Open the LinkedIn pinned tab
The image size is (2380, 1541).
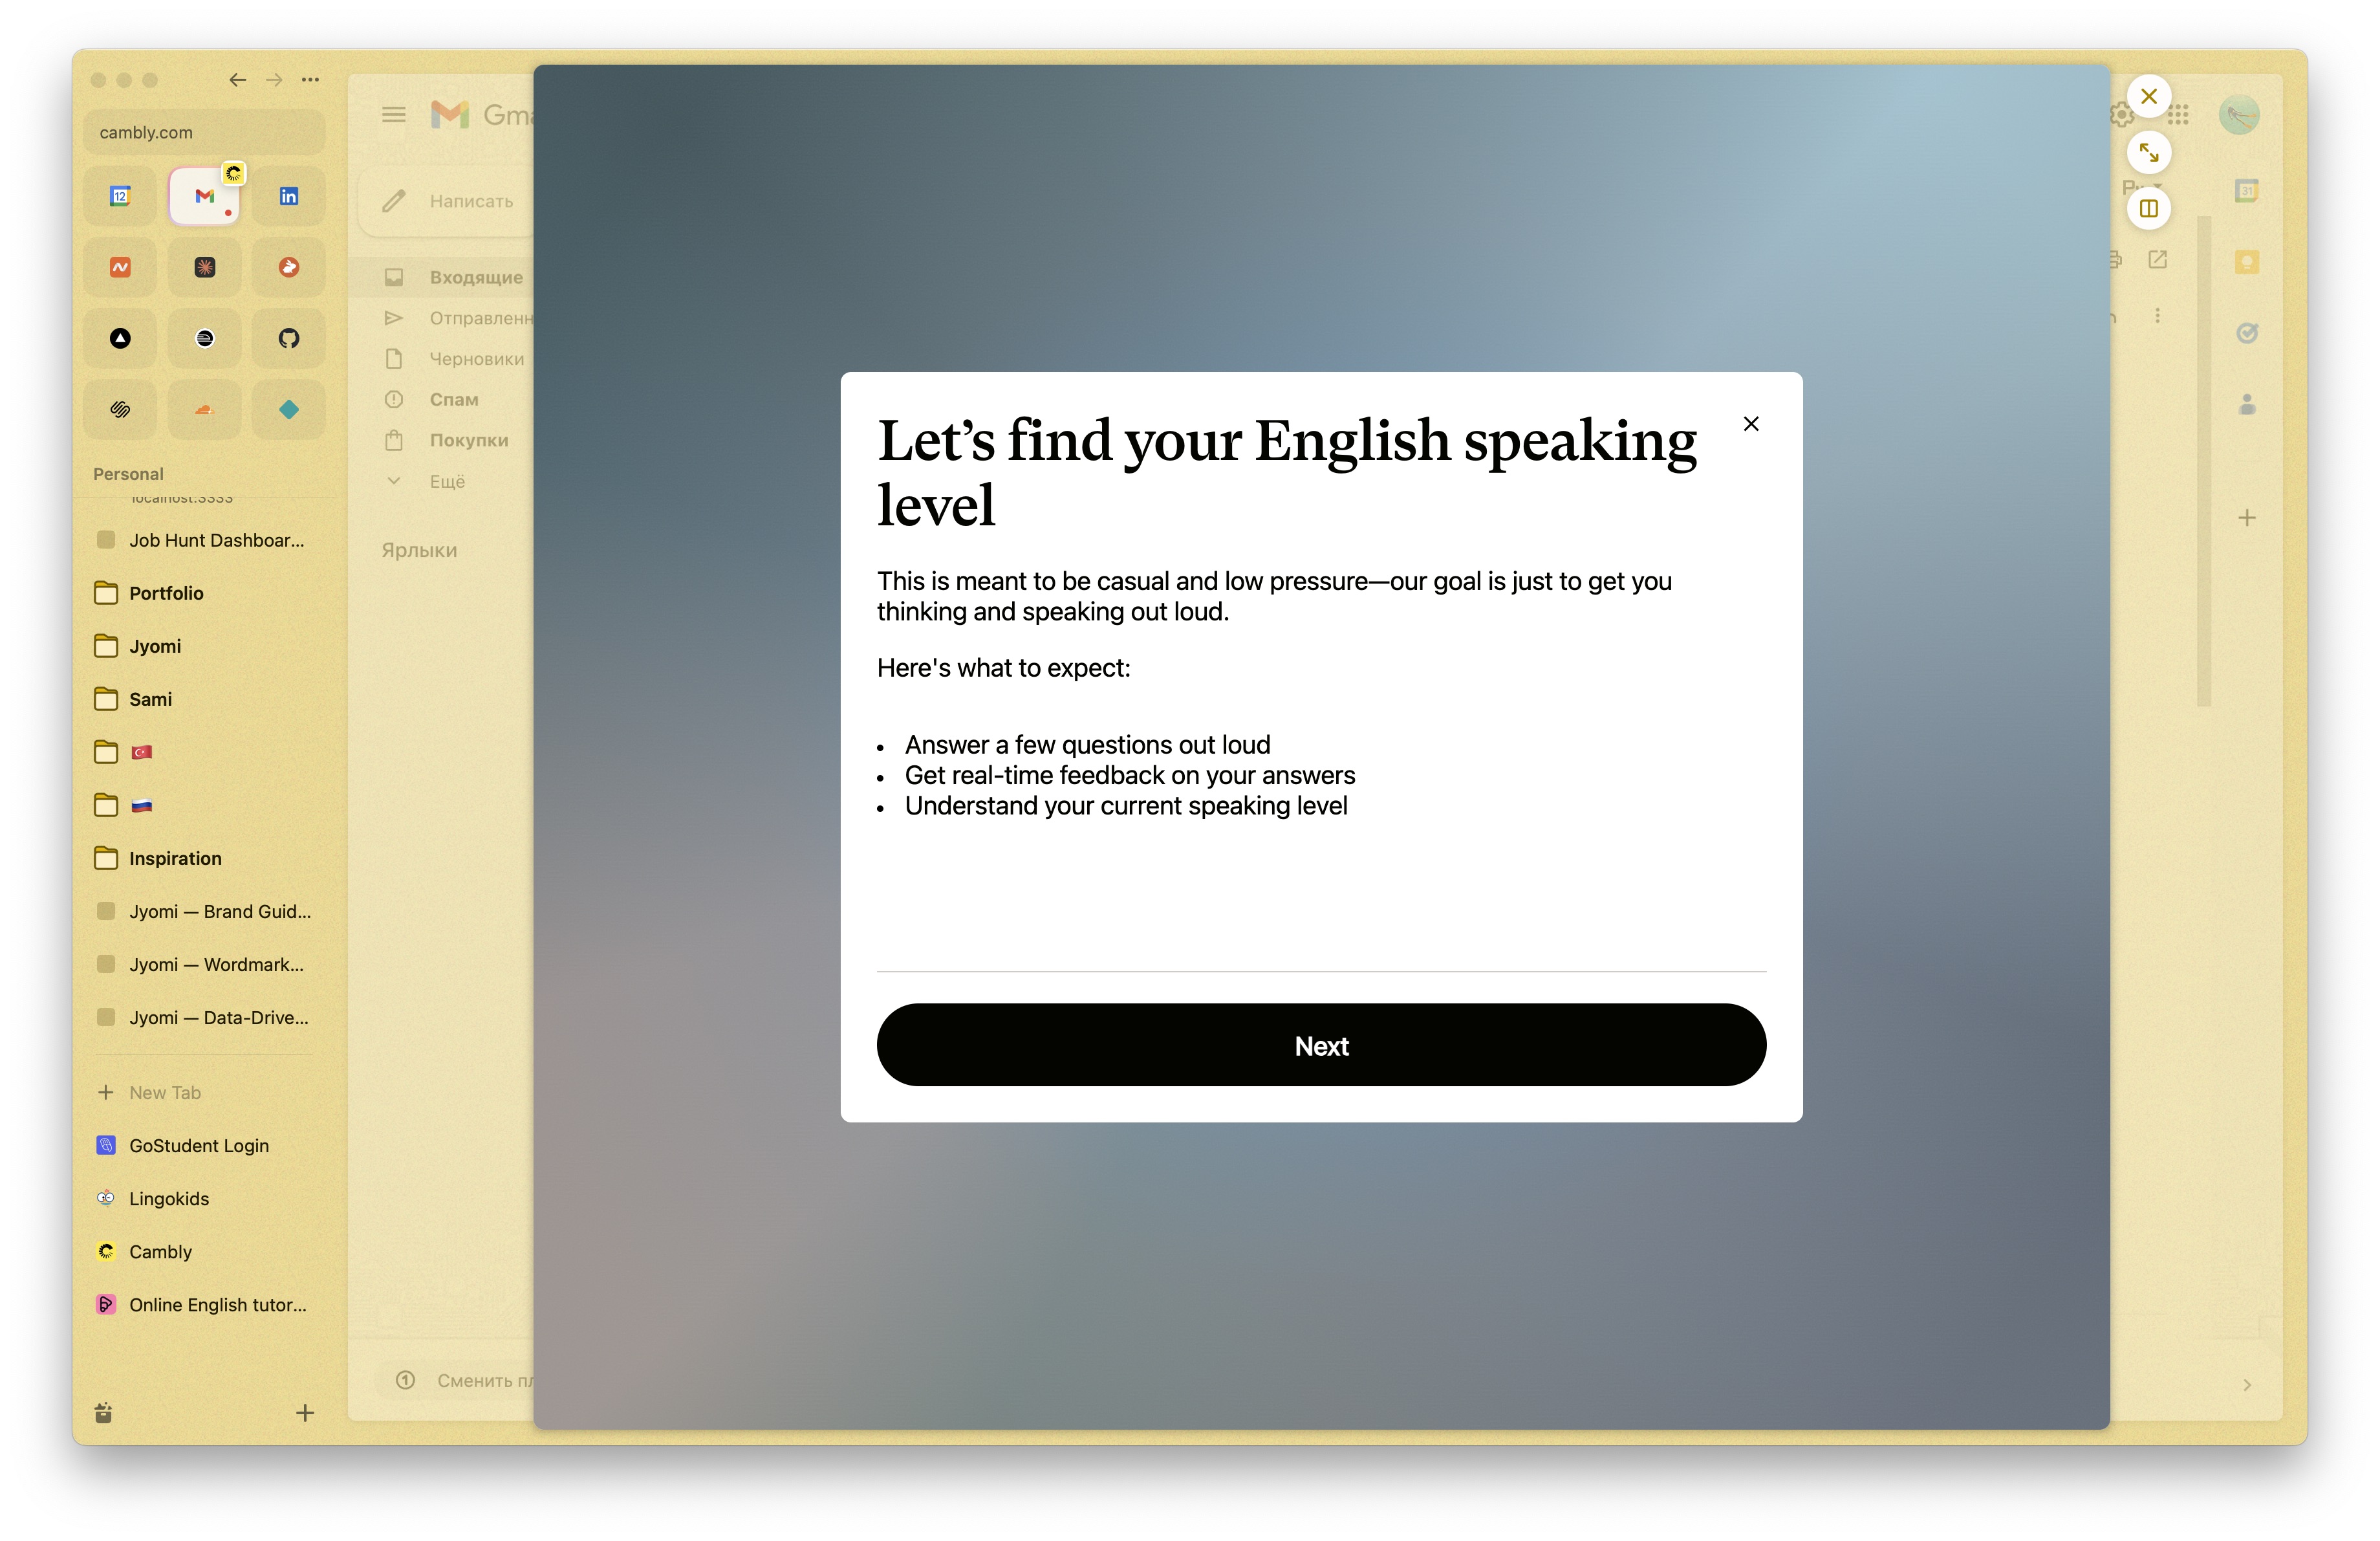pos(288,196)
